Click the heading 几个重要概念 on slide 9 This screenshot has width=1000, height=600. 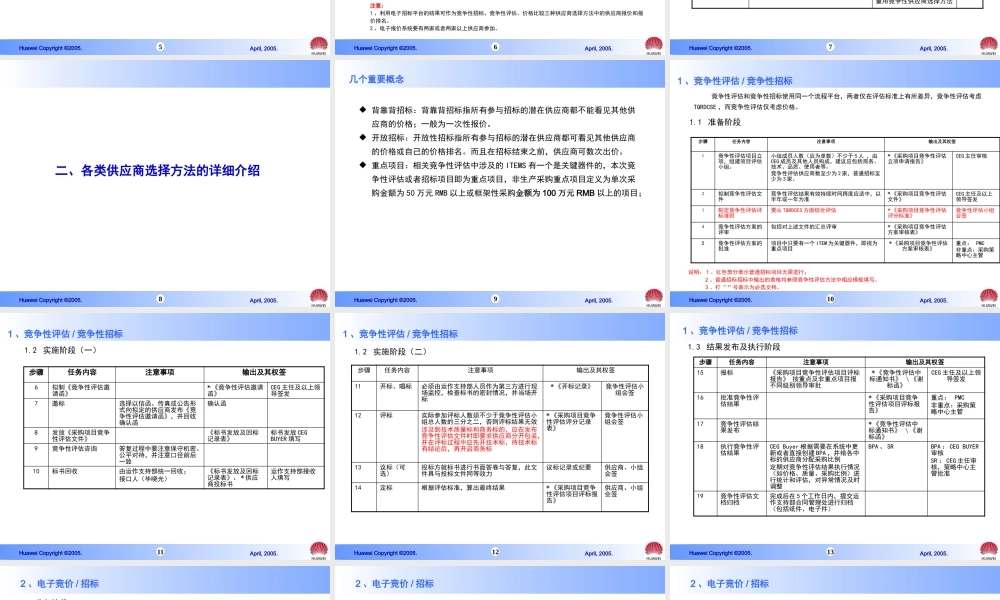[376, 79]
